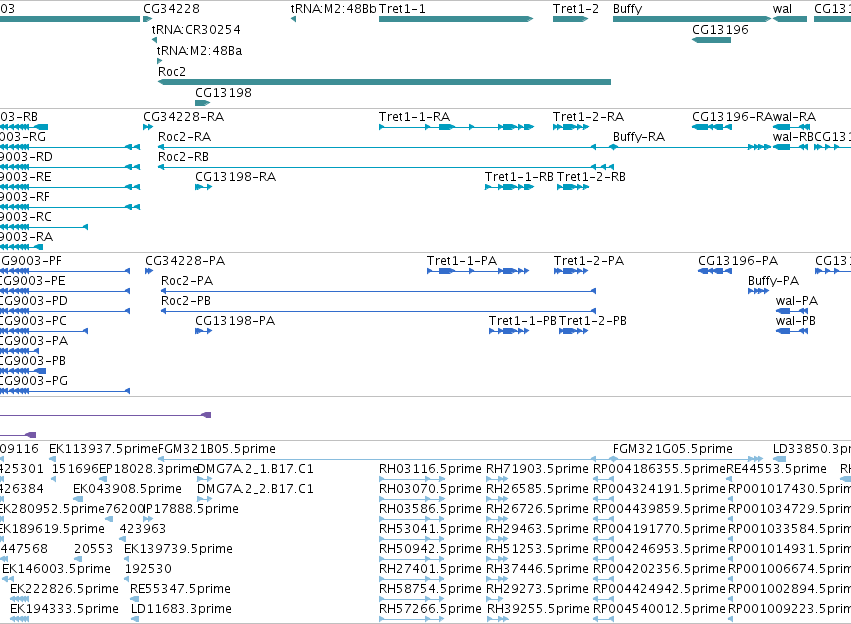Click the RH26585.5prime EST label
This screenshot has height=624, width=851.
537,489
